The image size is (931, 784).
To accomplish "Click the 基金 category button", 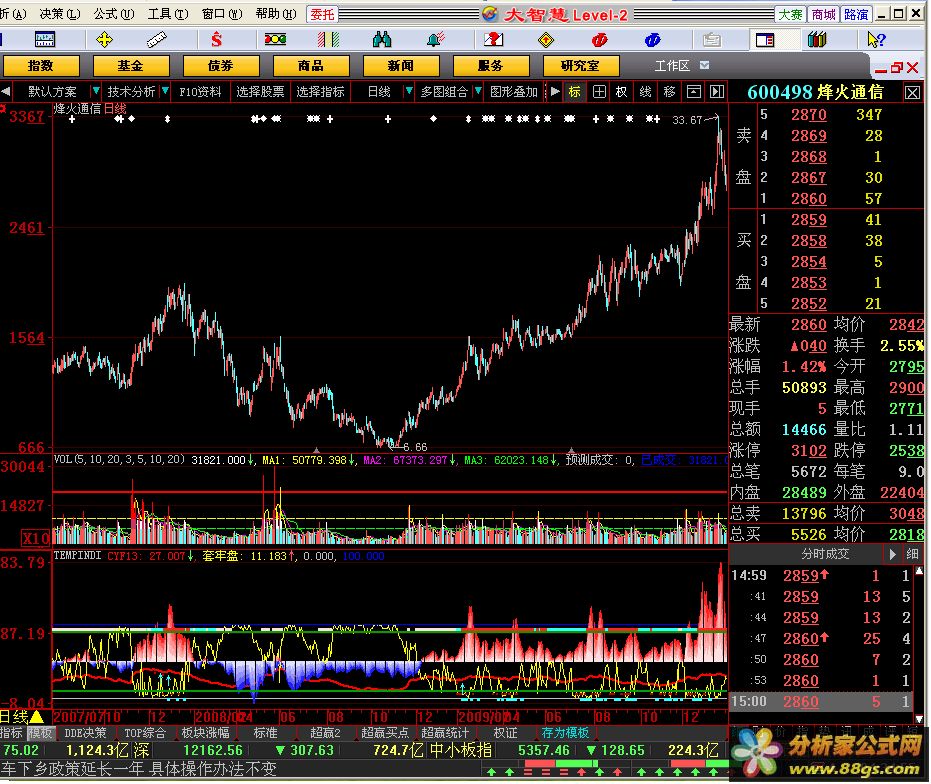I will [131, 65].
